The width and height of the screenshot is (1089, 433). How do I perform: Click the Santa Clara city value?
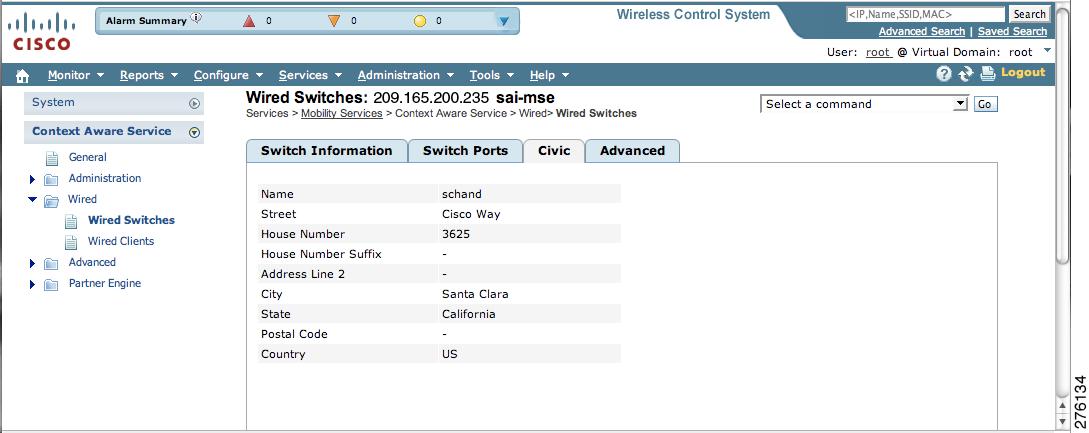click(x=475, y=294)
